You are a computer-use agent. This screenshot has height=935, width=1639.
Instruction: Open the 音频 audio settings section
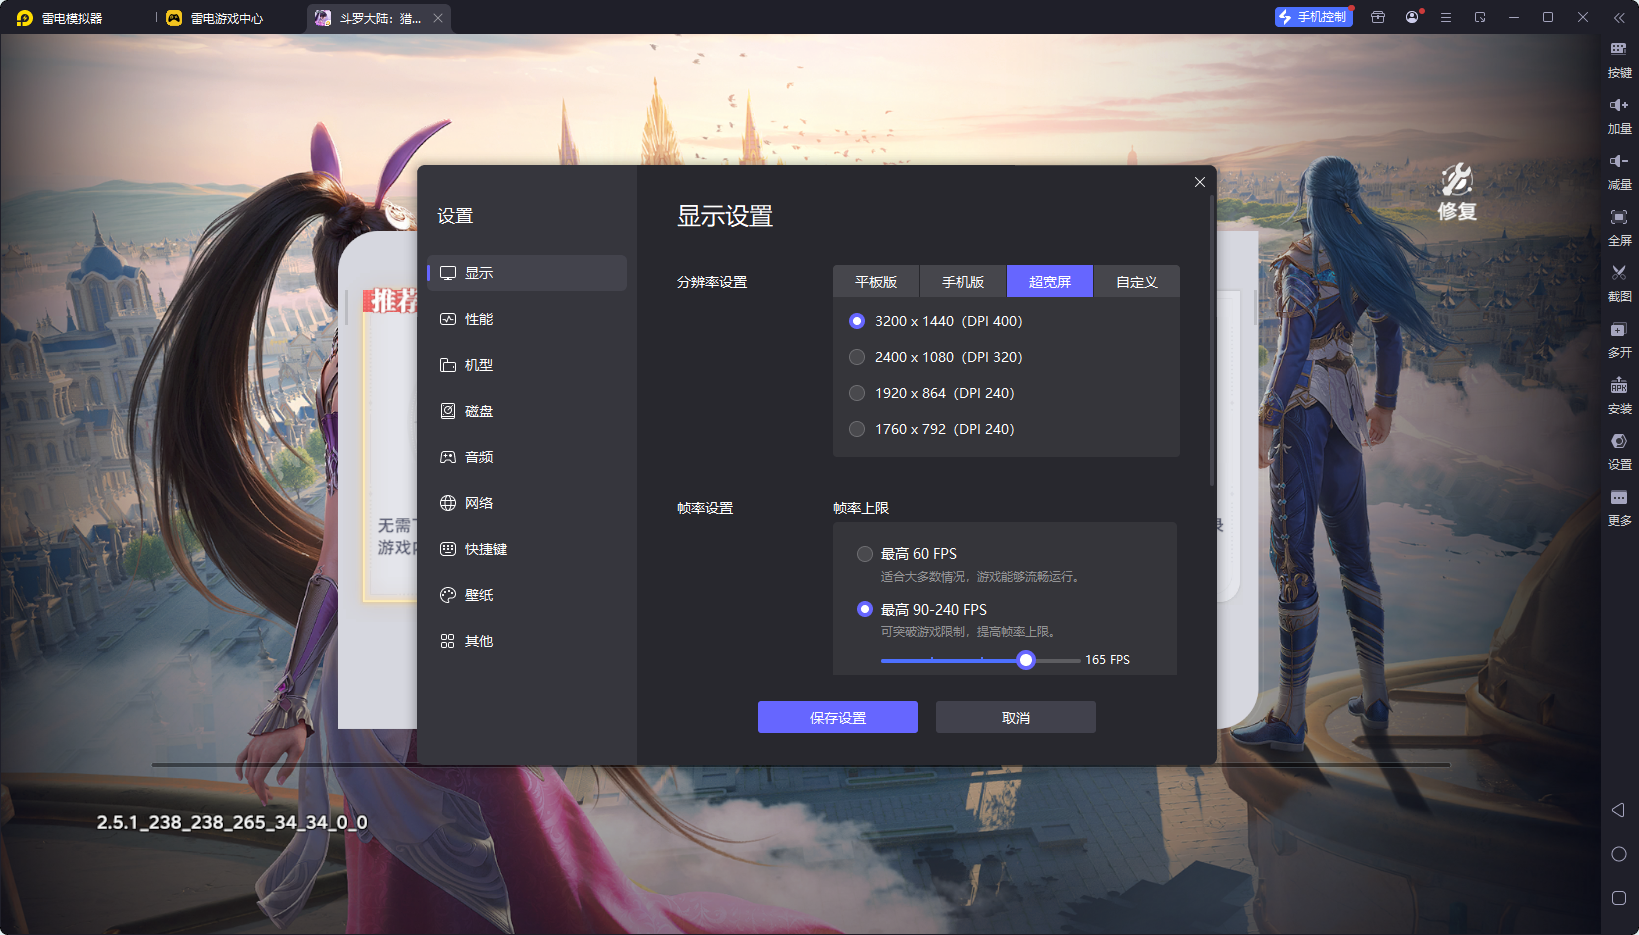tap(527, 457)
